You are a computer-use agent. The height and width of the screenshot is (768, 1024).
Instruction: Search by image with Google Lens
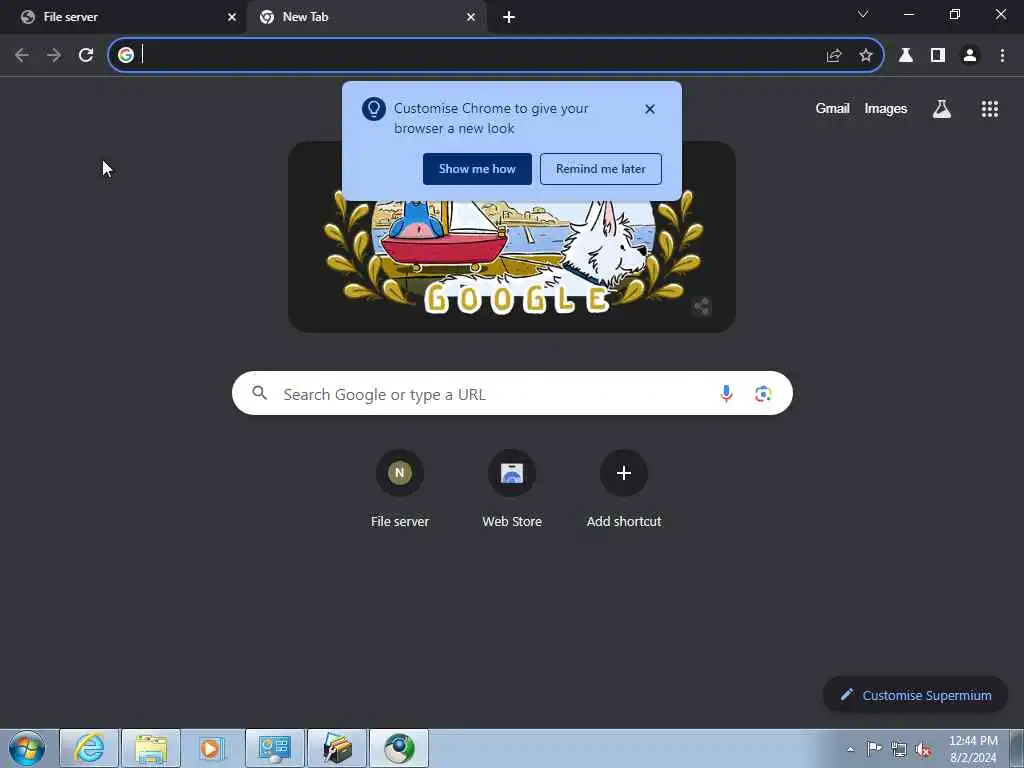(763, 394)
